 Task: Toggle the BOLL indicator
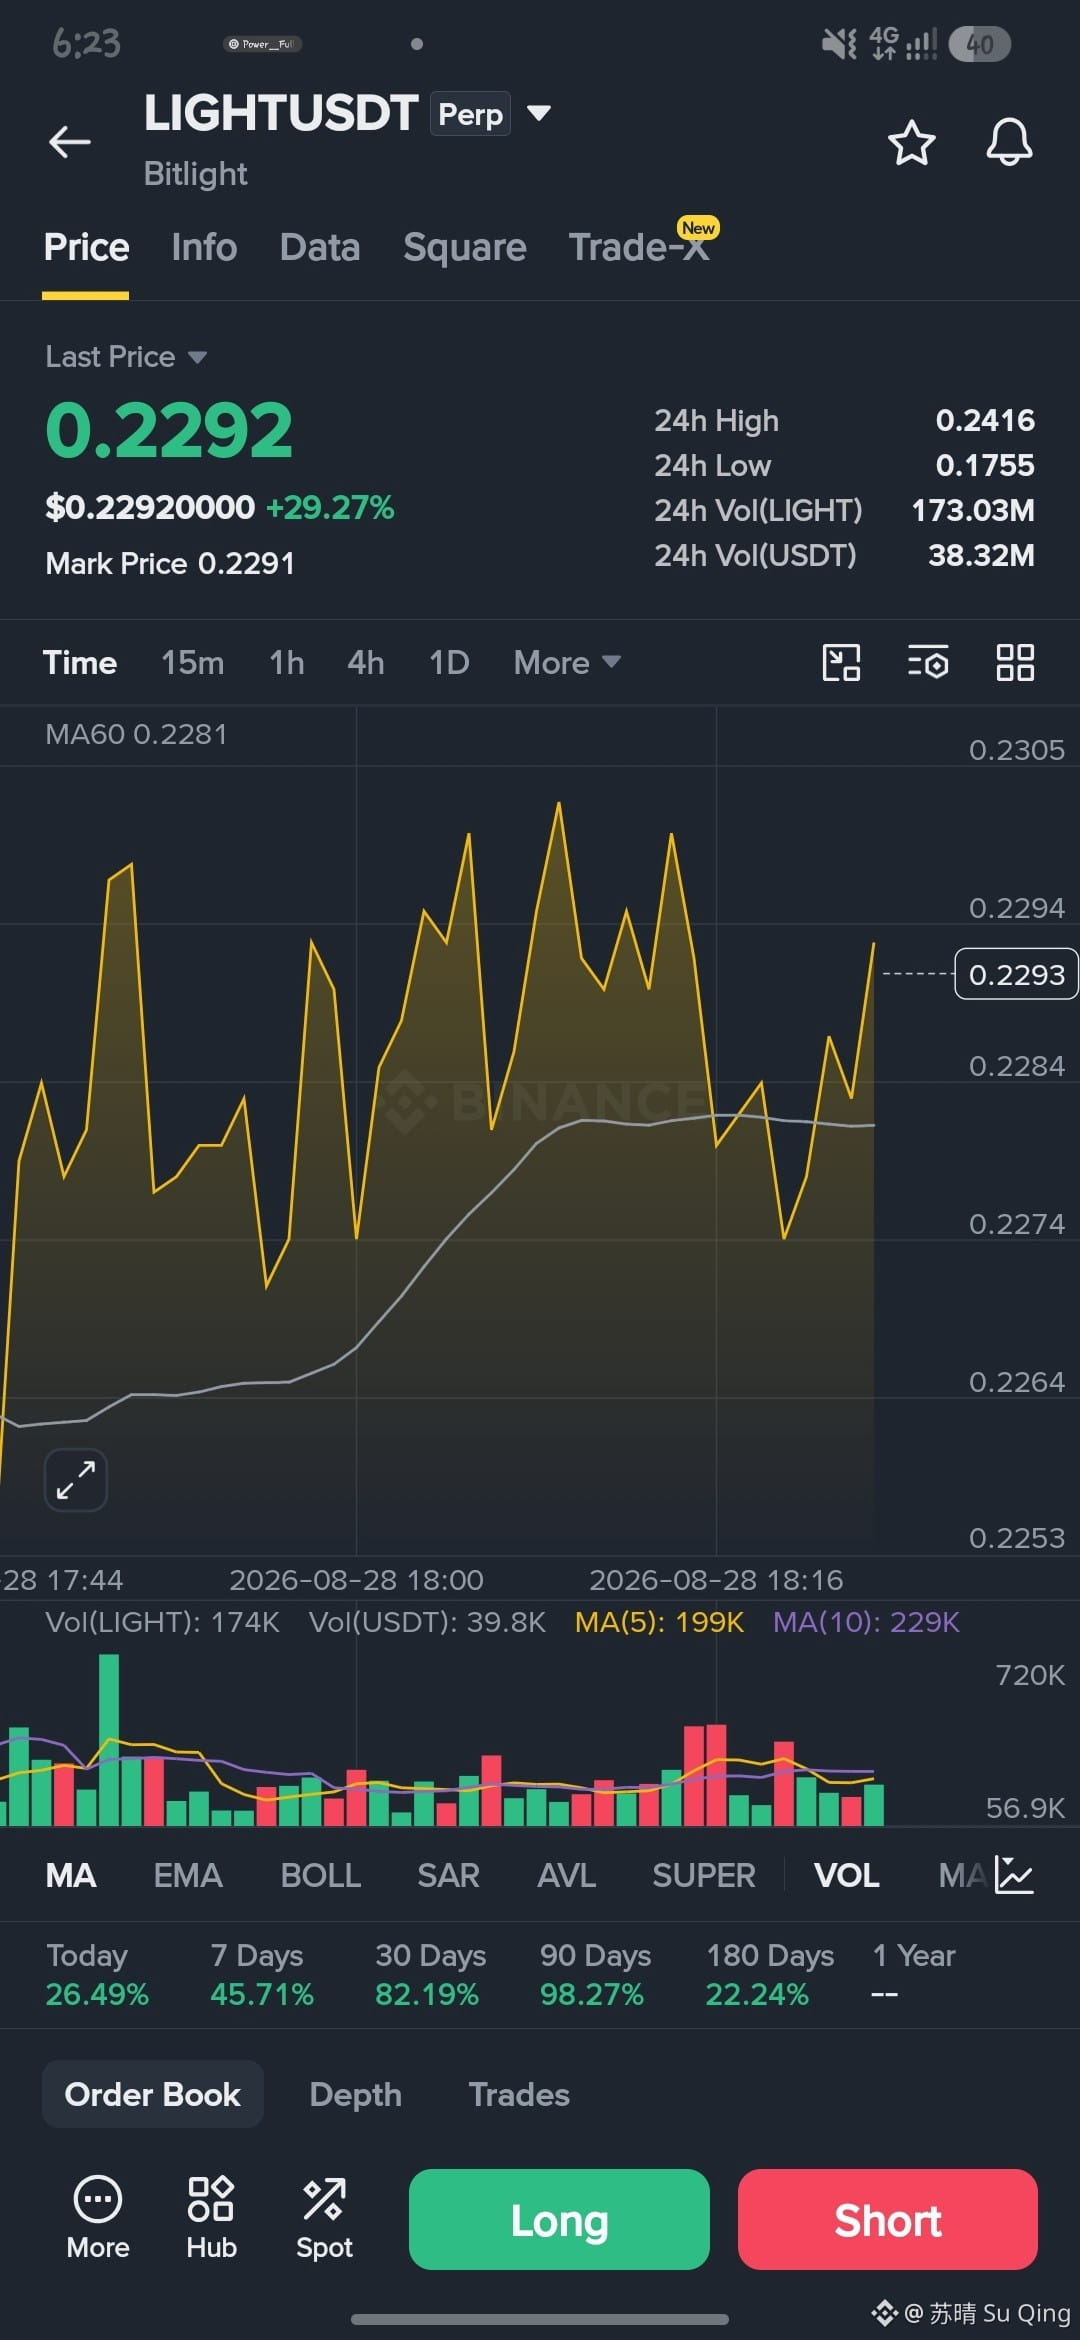pyautogui.click(x=321, y=1875)
